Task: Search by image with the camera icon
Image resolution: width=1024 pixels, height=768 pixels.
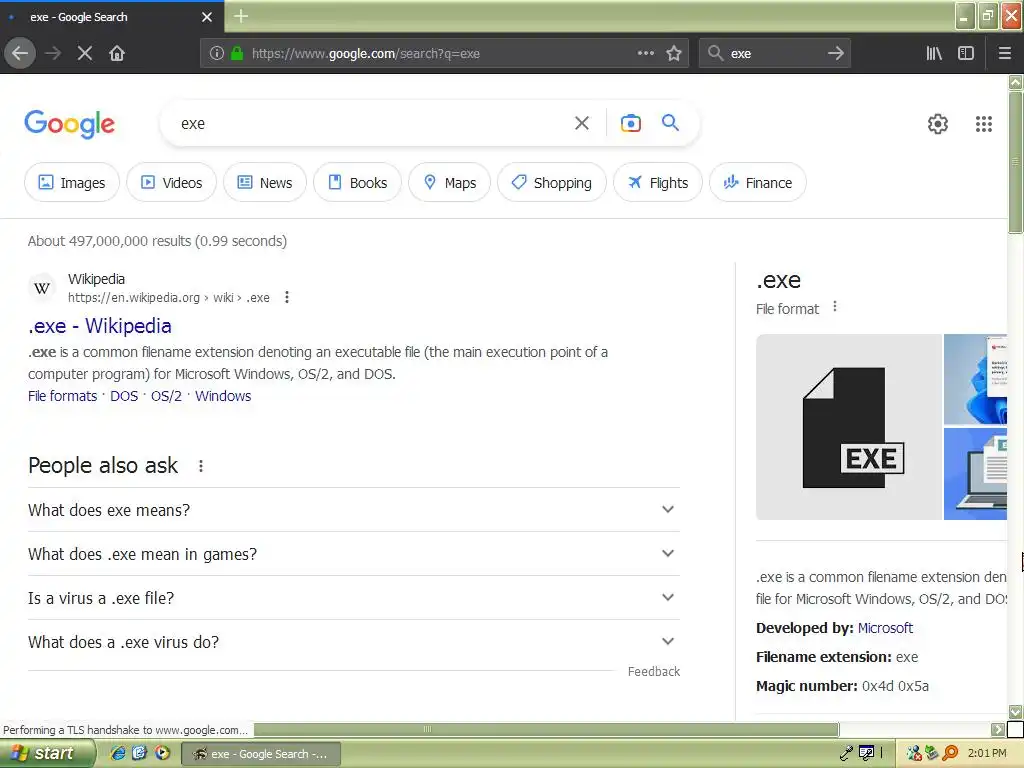Action: pyautogui.click(x=630, y=123)
